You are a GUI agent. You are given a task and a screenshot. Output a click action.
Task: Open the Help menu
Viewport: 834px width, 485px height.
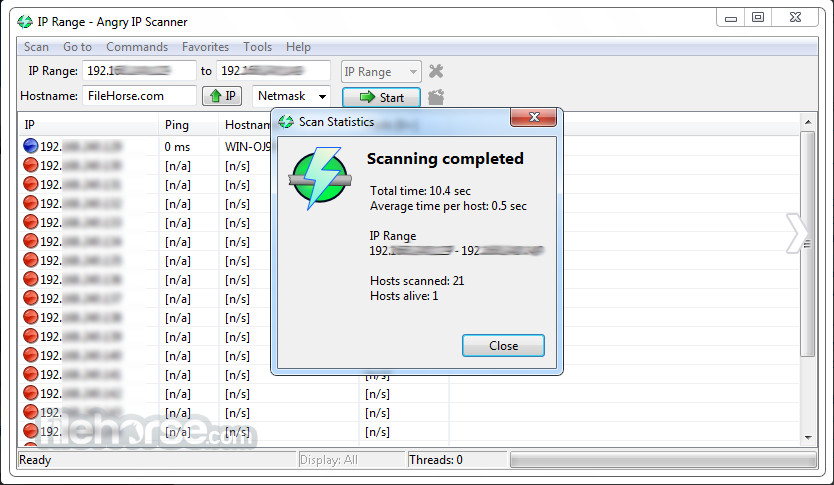(x=298, y=47)
